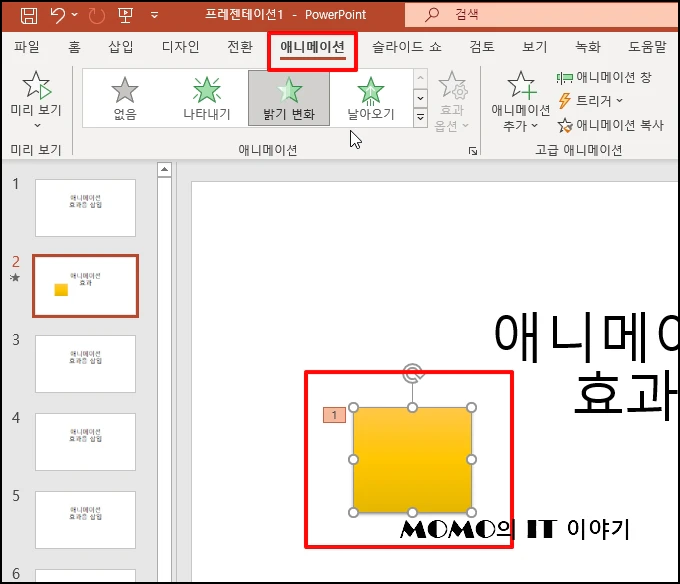
Task: Move animation gallery up one row
Action: (x=420, y=78)
